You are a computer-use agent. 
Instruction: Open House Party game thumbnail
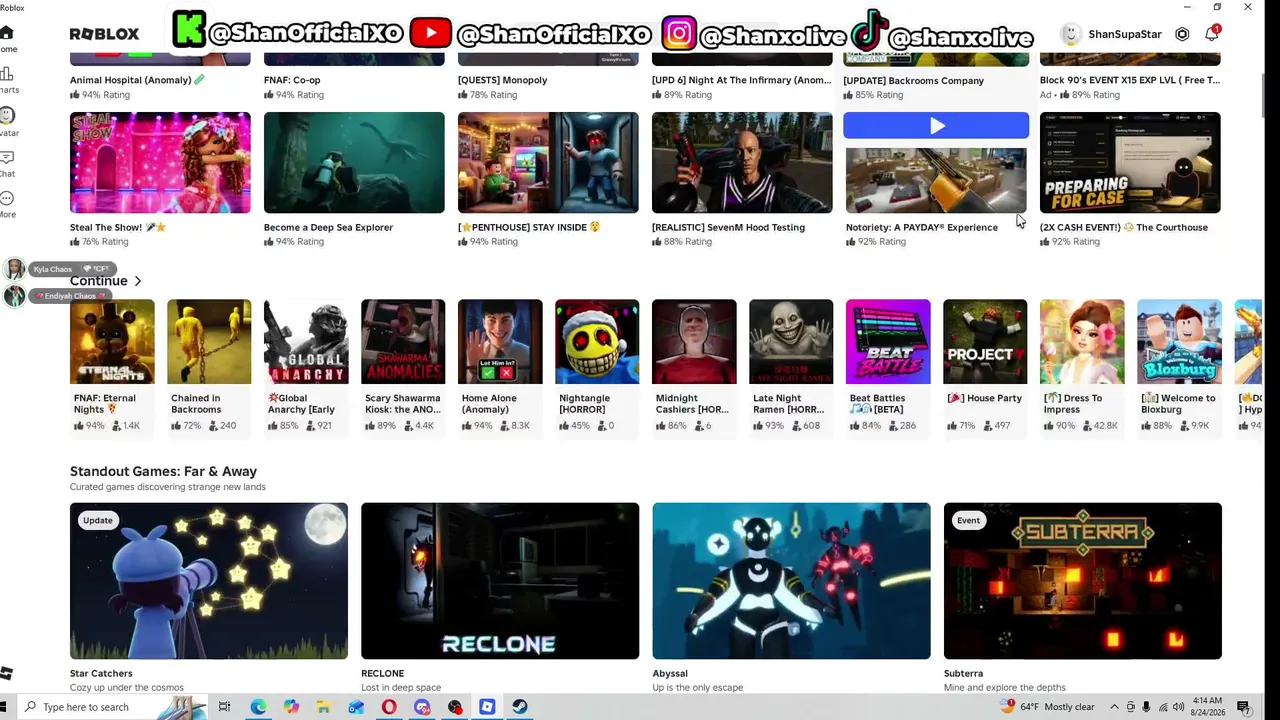(x=985, y=342)
